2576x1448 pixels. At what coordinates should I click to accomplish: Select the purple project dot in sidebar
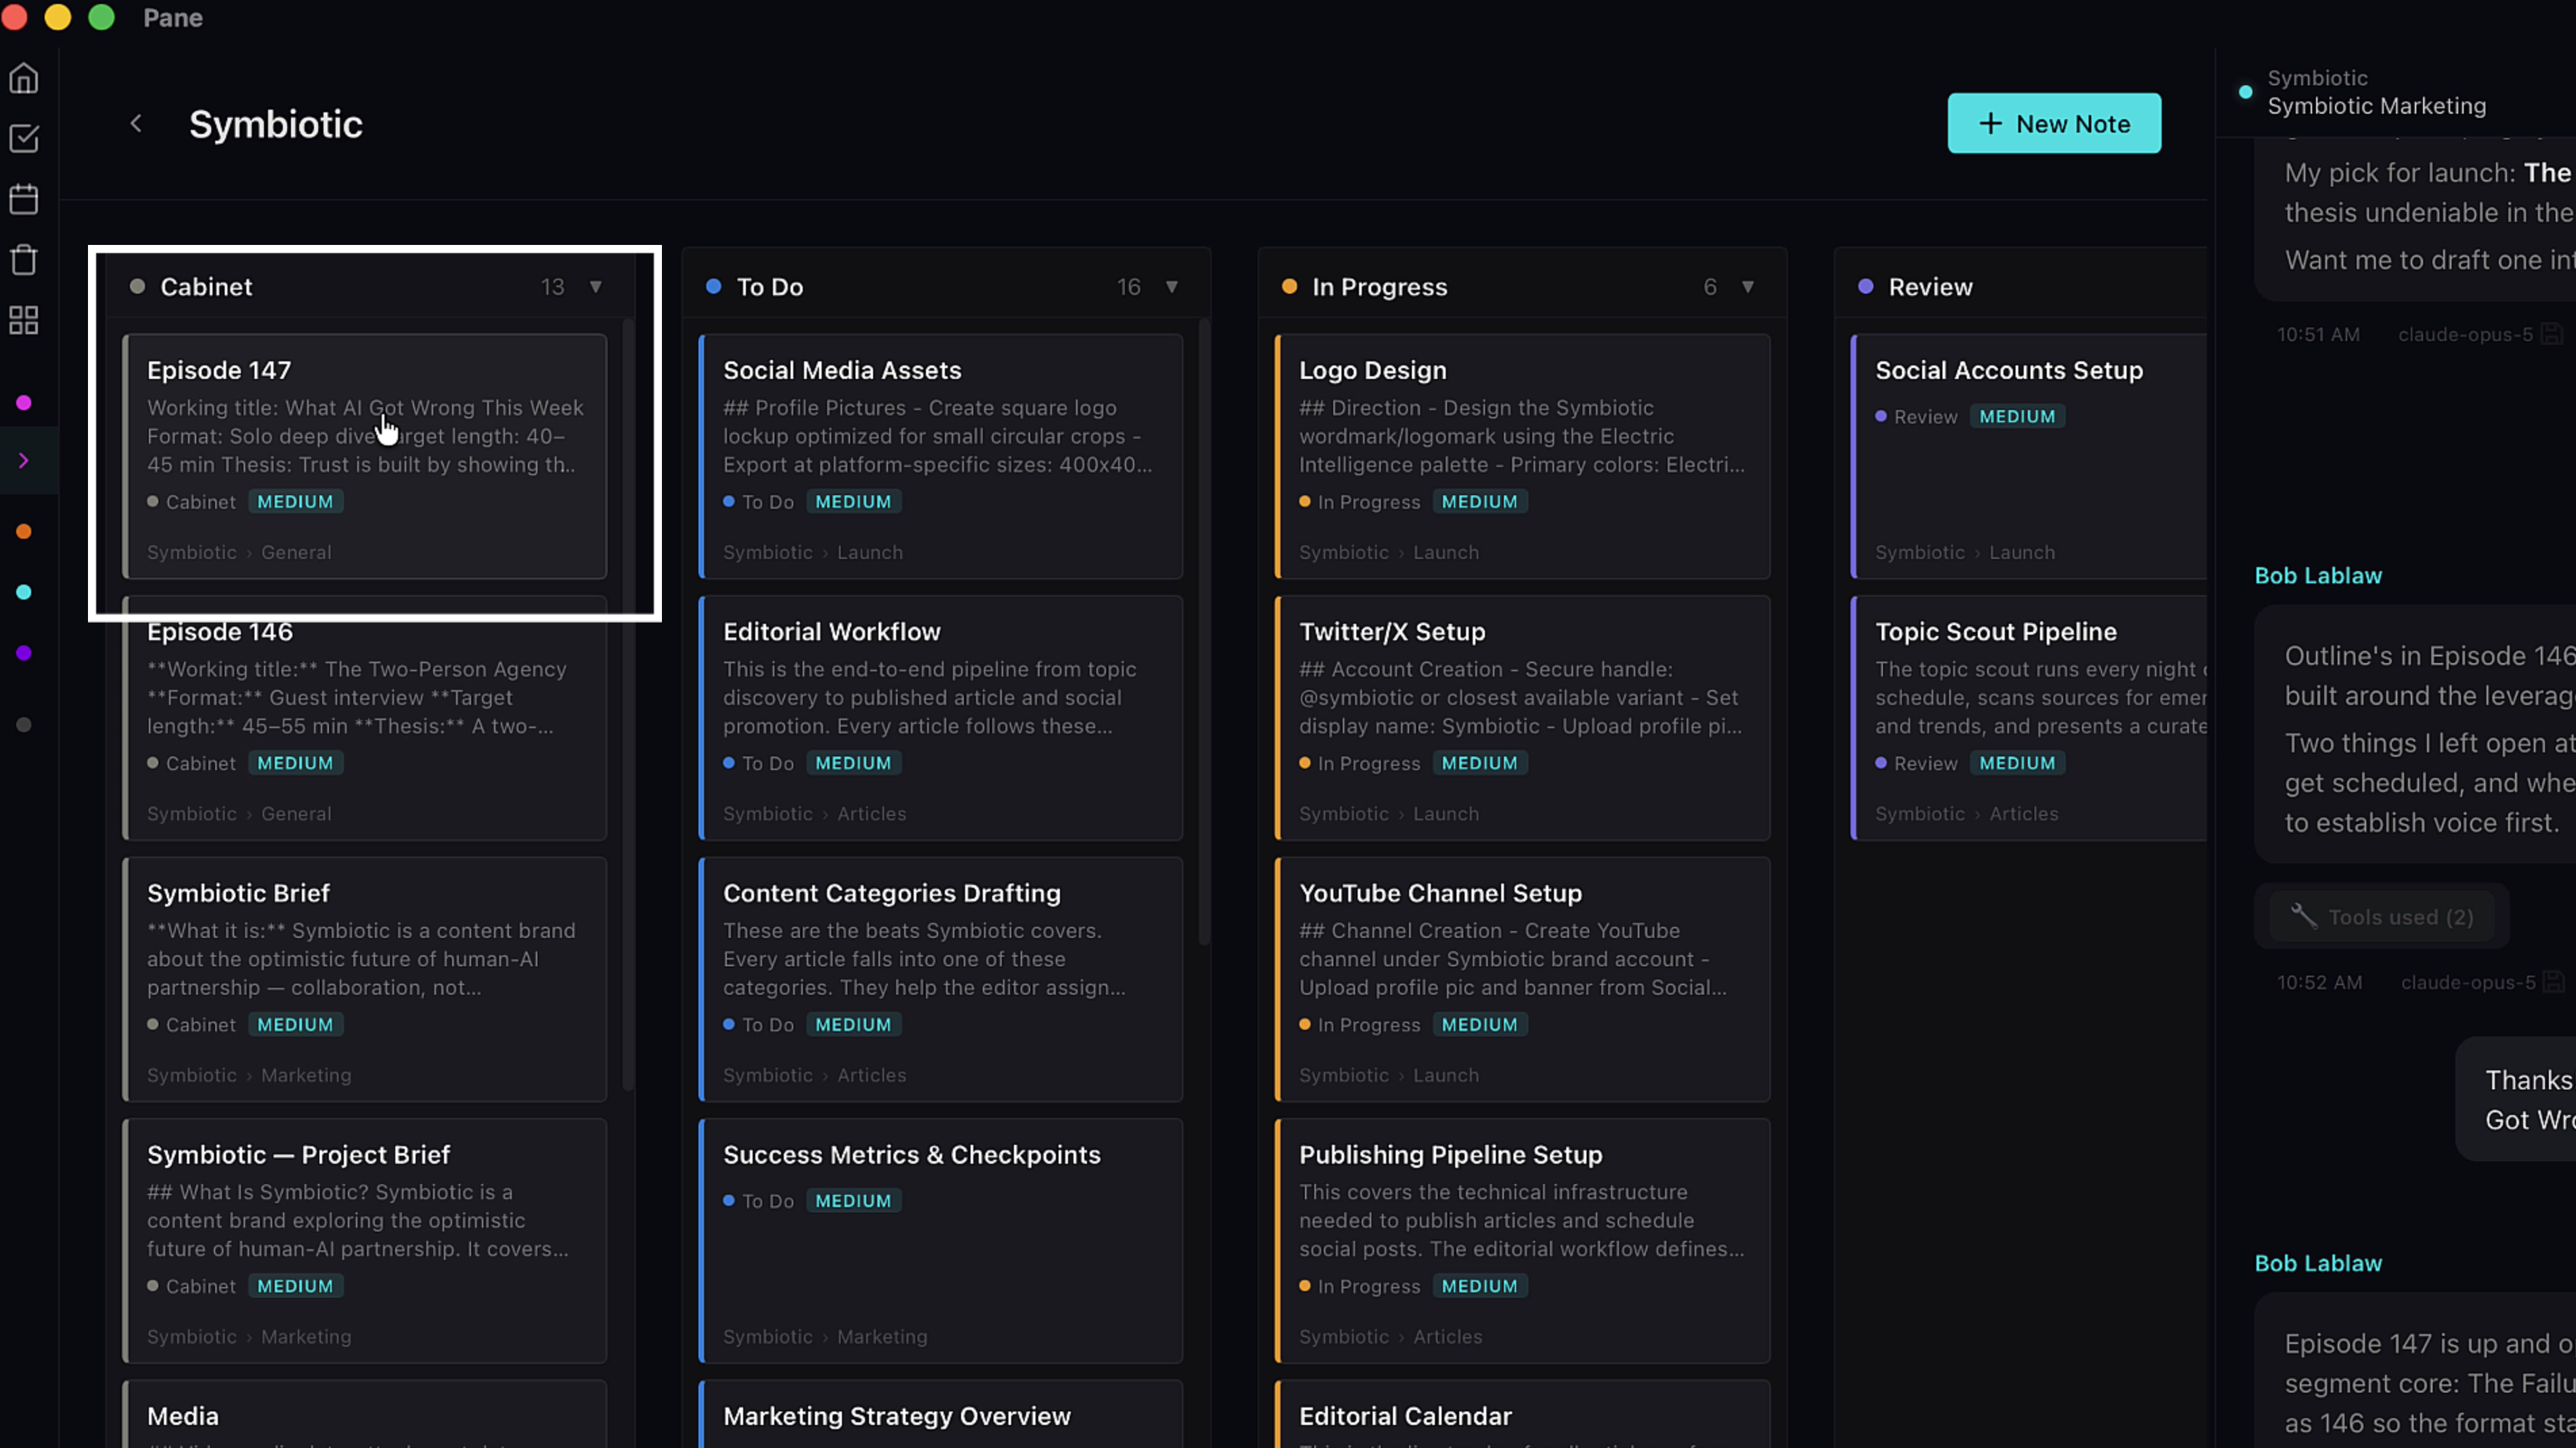(24, 654)
